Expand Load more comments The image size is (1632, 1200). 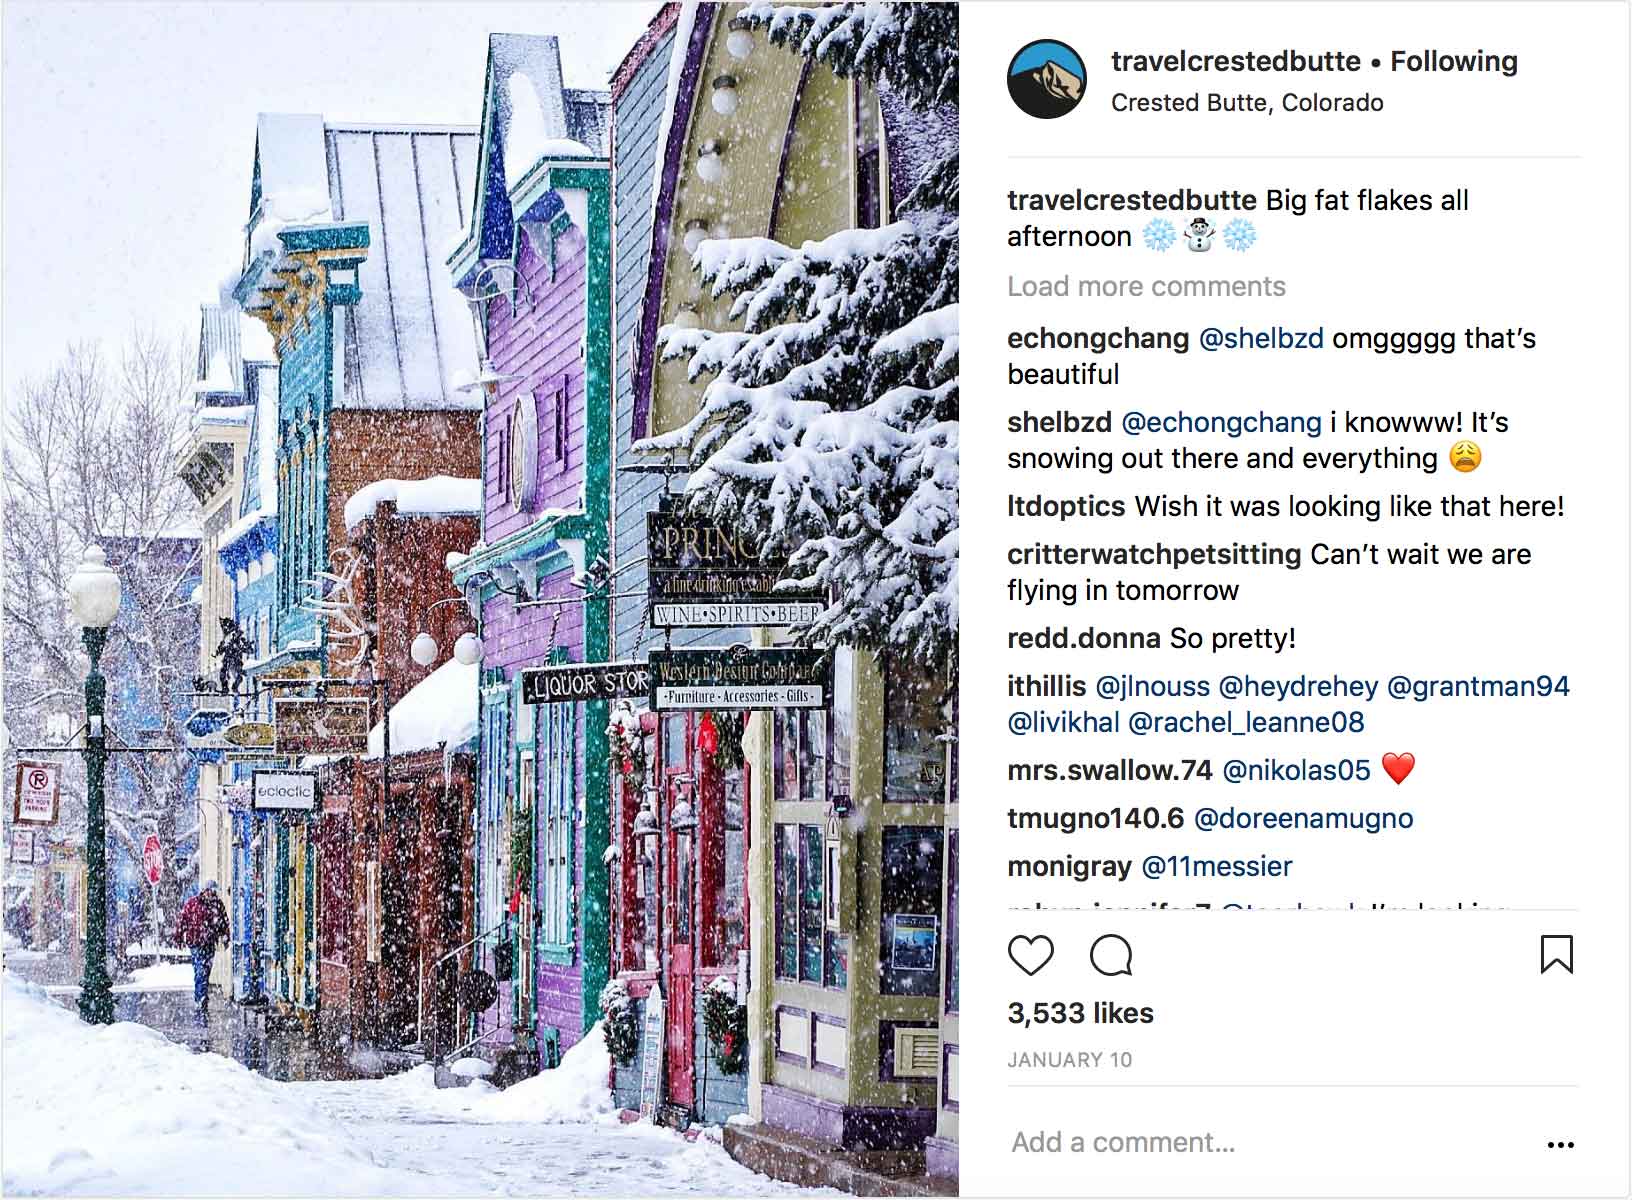(x=1146, y=287)
